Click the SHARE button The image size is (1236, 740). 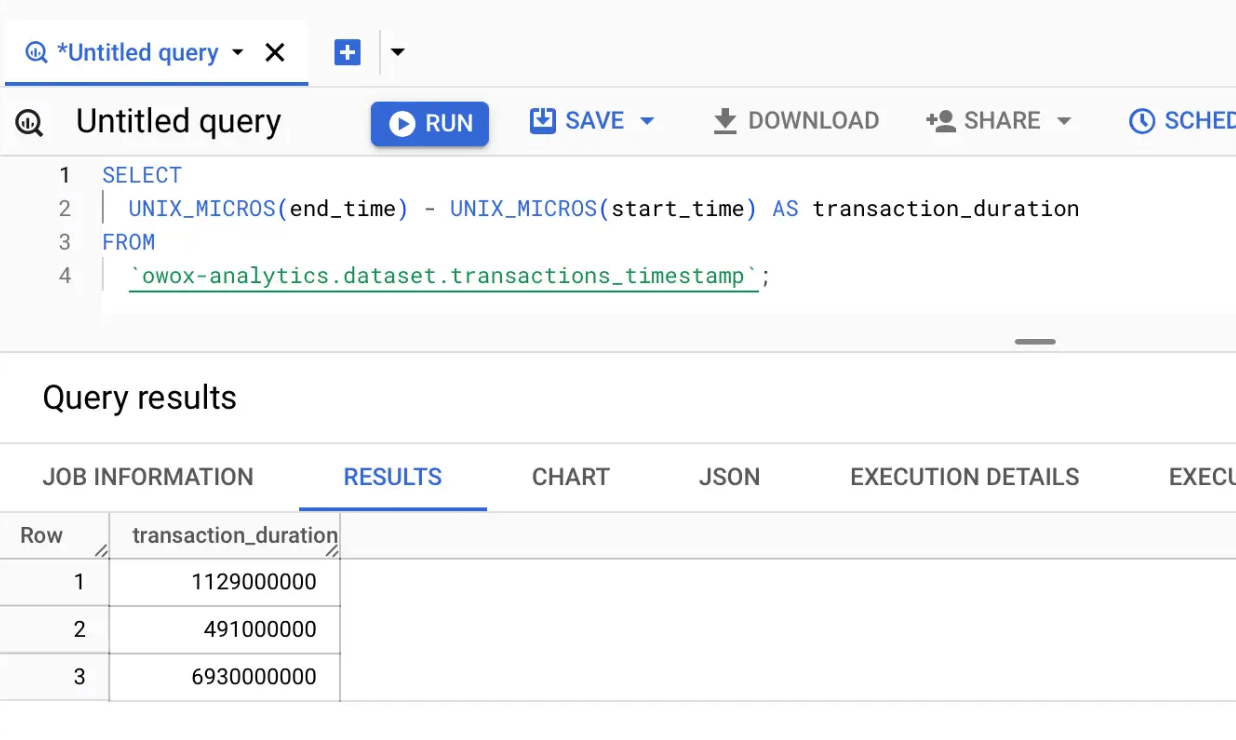(x=984, y=121)
